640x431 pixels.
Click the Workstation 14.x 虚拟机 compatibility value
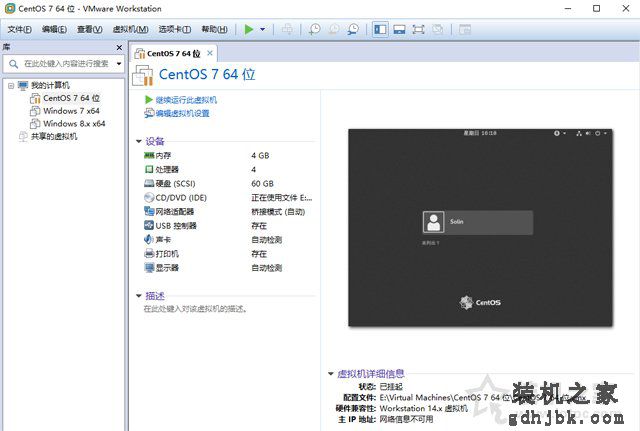point(424,408)
